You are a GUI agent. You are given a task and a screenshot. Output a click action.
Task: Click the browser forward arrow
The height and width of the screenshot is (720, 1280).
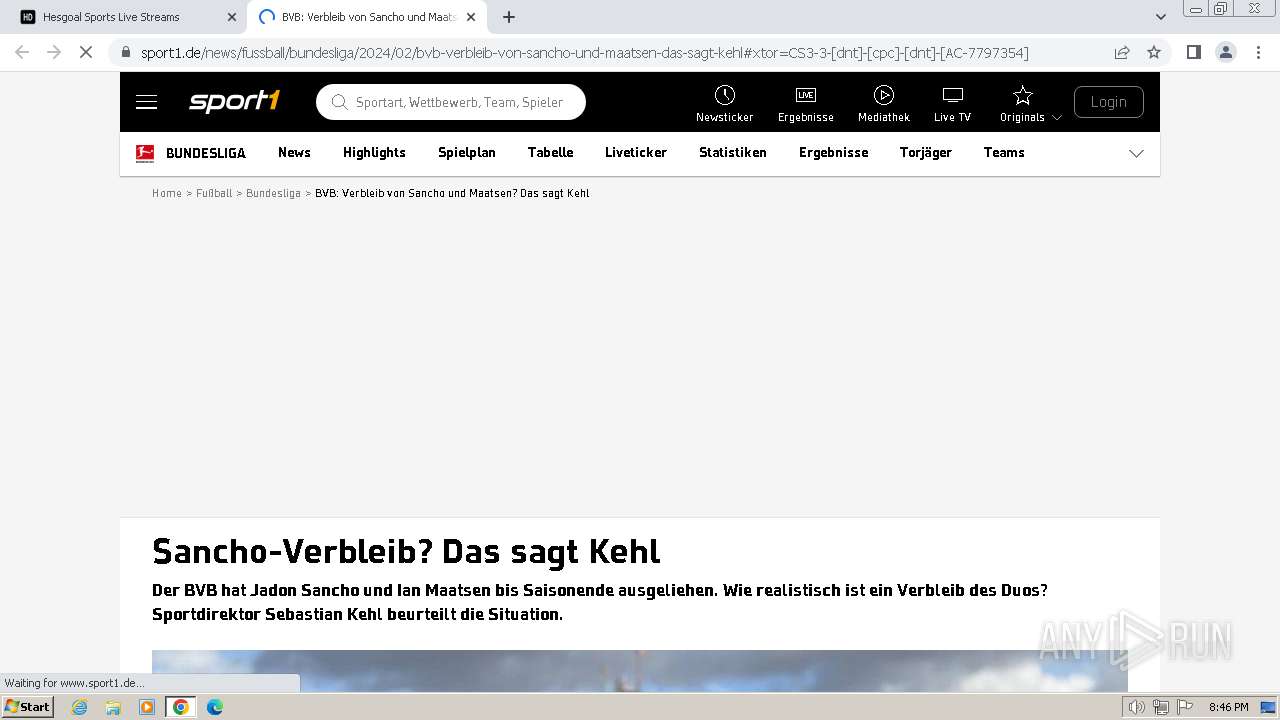point(54,52)
